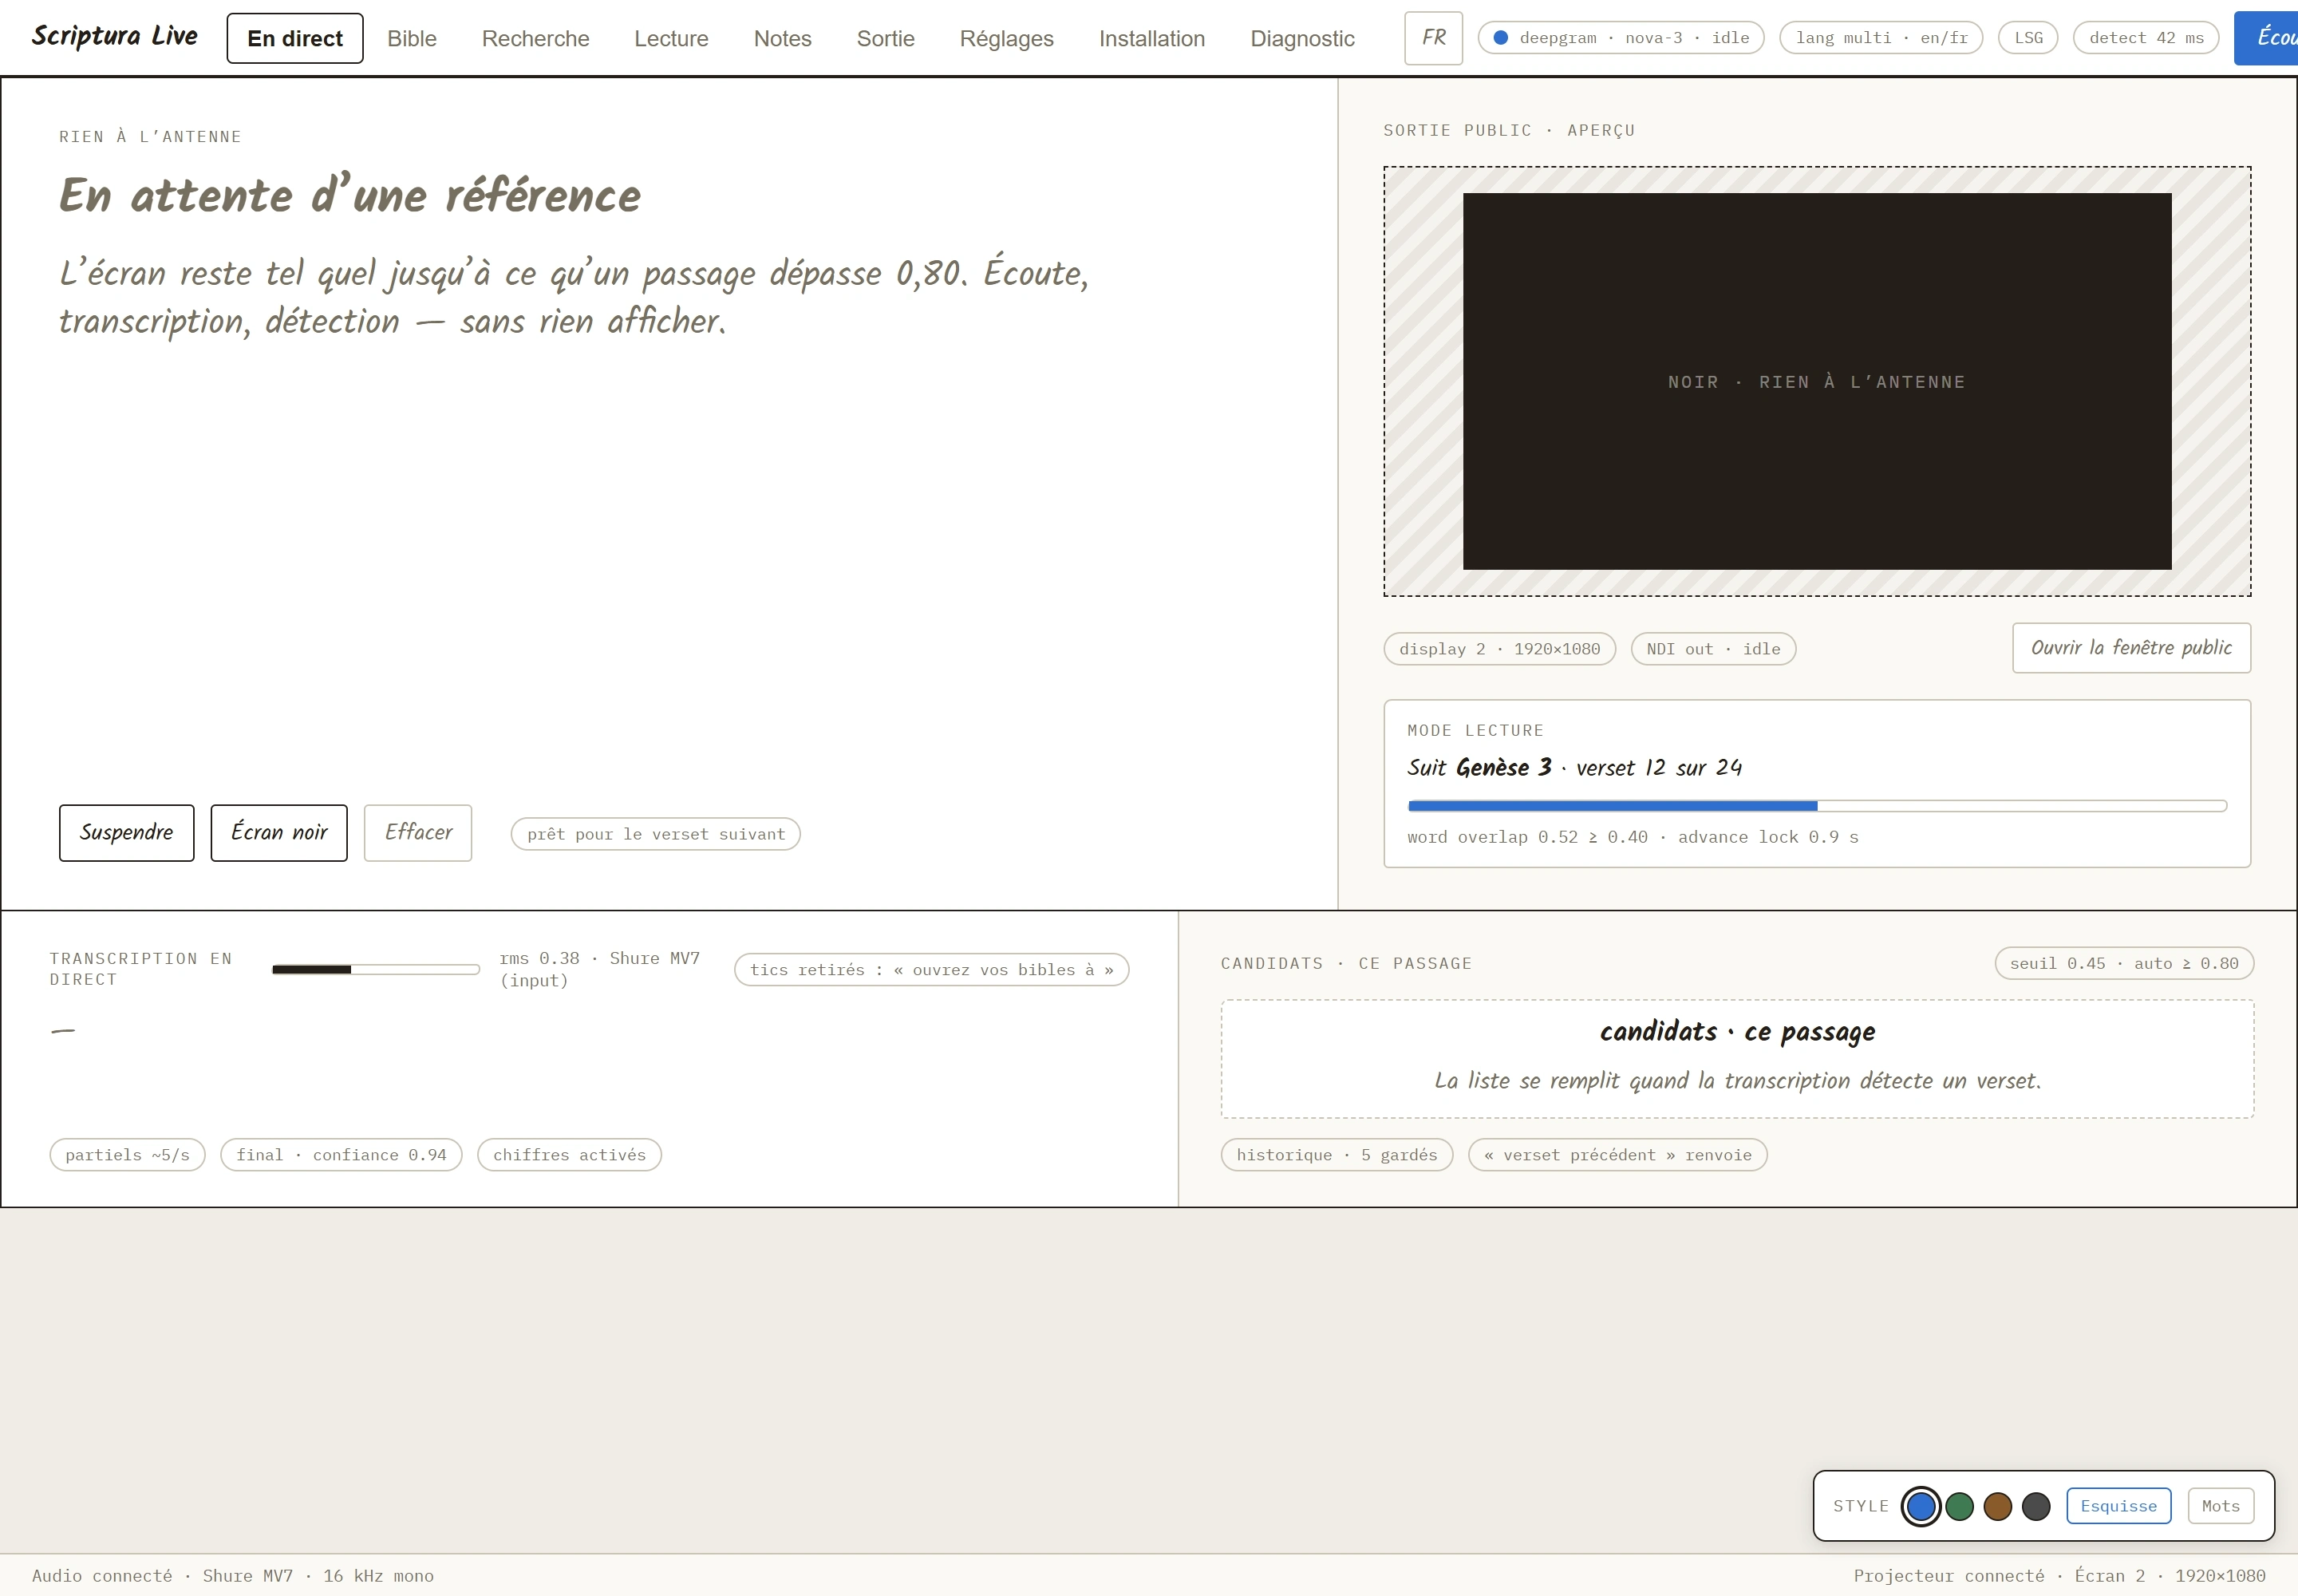Click the prêt pour le verset suivant pill
2298x1596 pixels.
click(x=655, y=834)
